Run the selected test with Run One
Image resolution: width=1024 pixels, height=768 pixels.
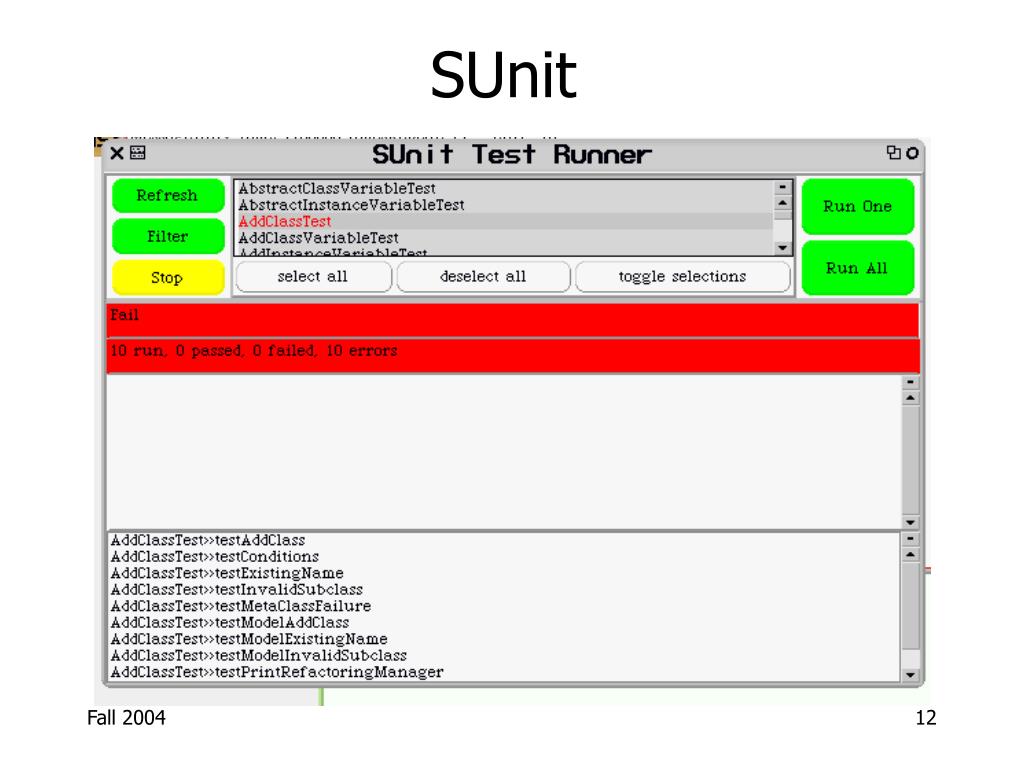pos(857,206)
